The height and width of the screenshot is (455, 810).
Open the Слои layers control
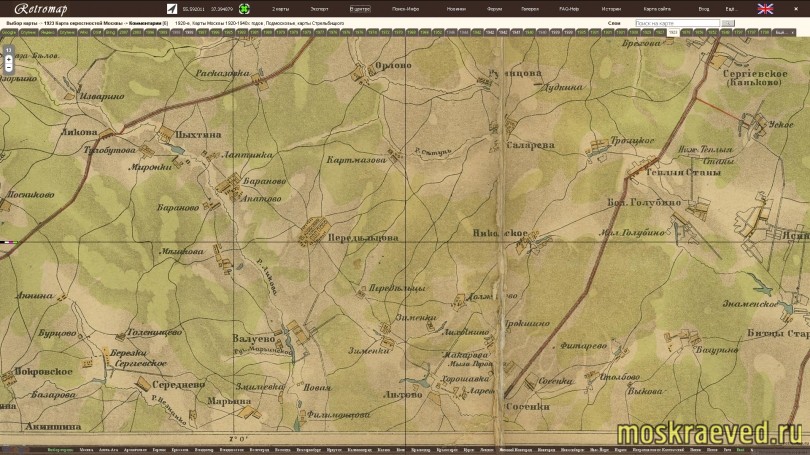point(614,23)
